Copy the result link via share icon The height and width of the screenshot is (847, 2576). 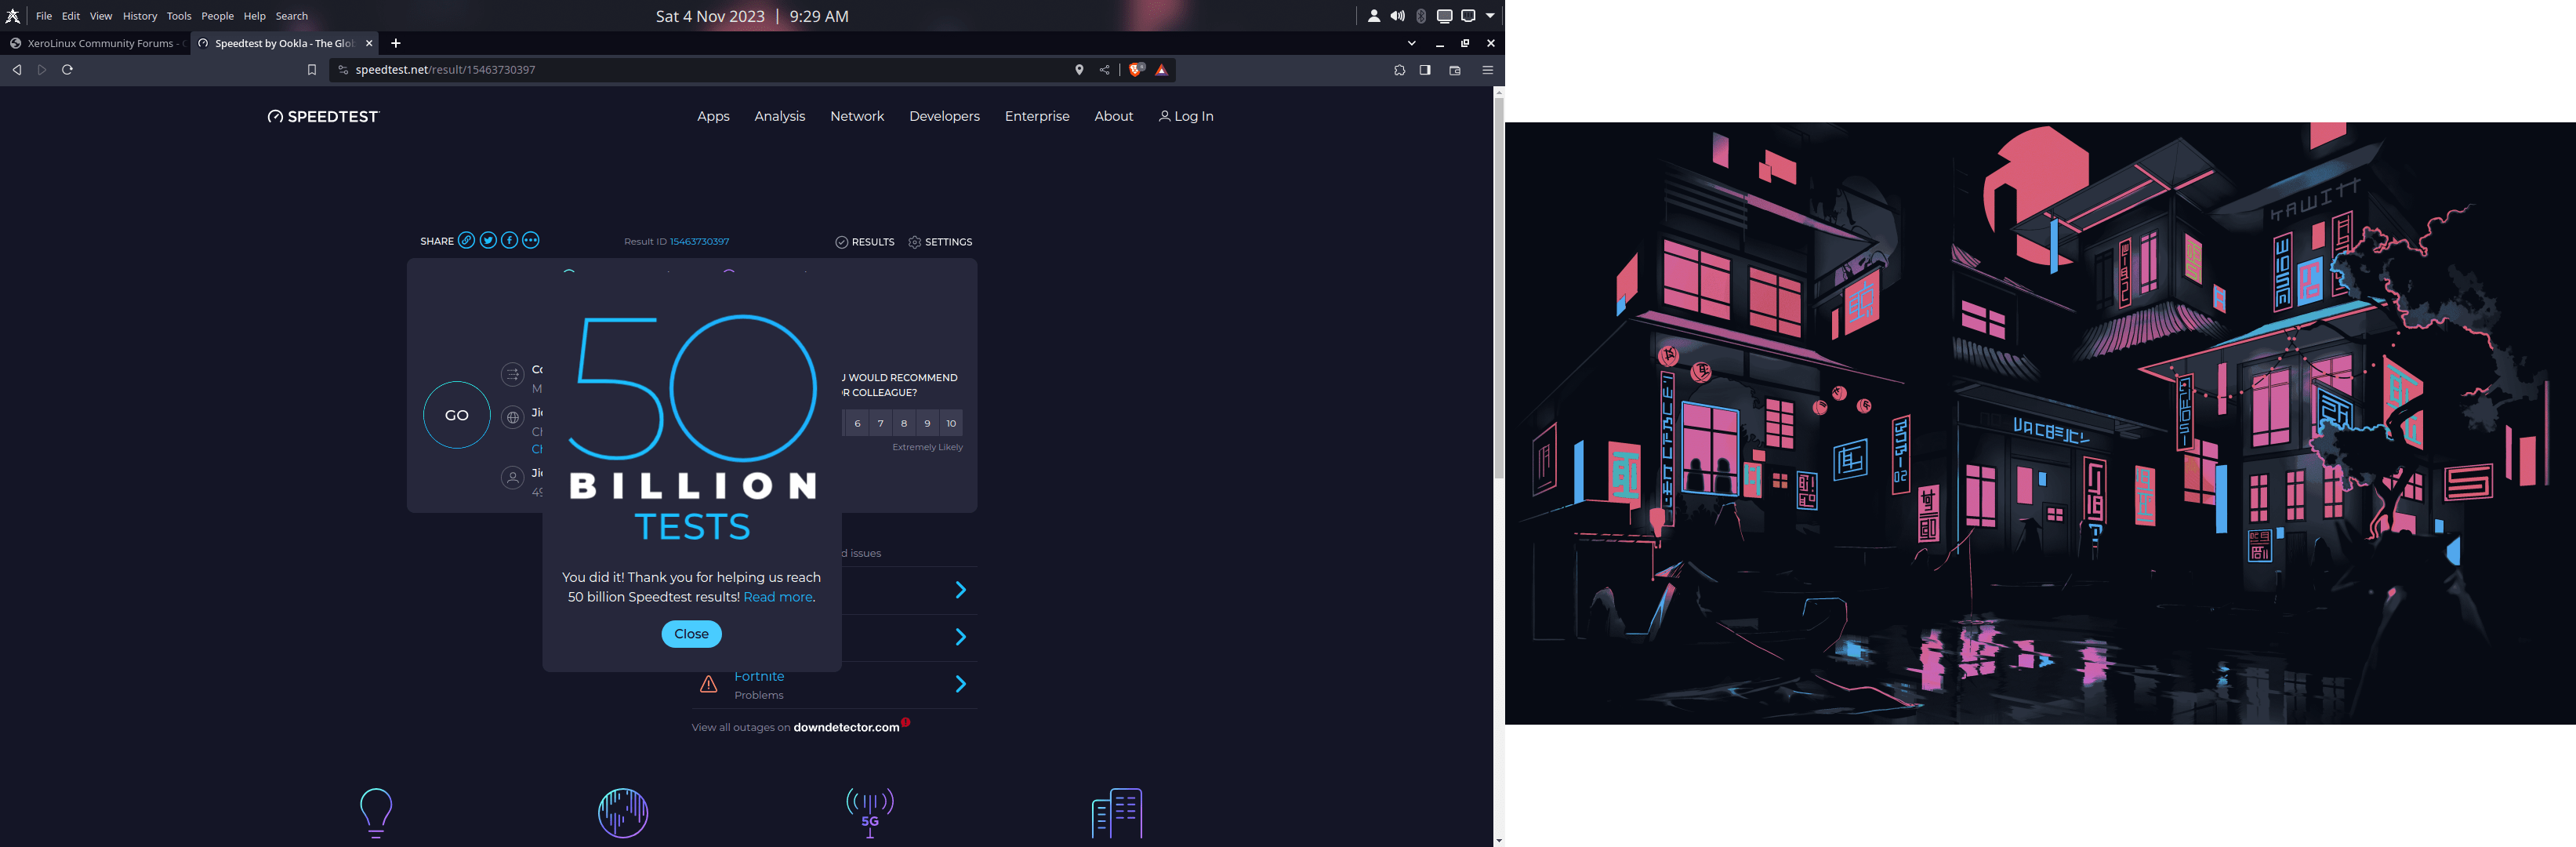pos(467,240)
